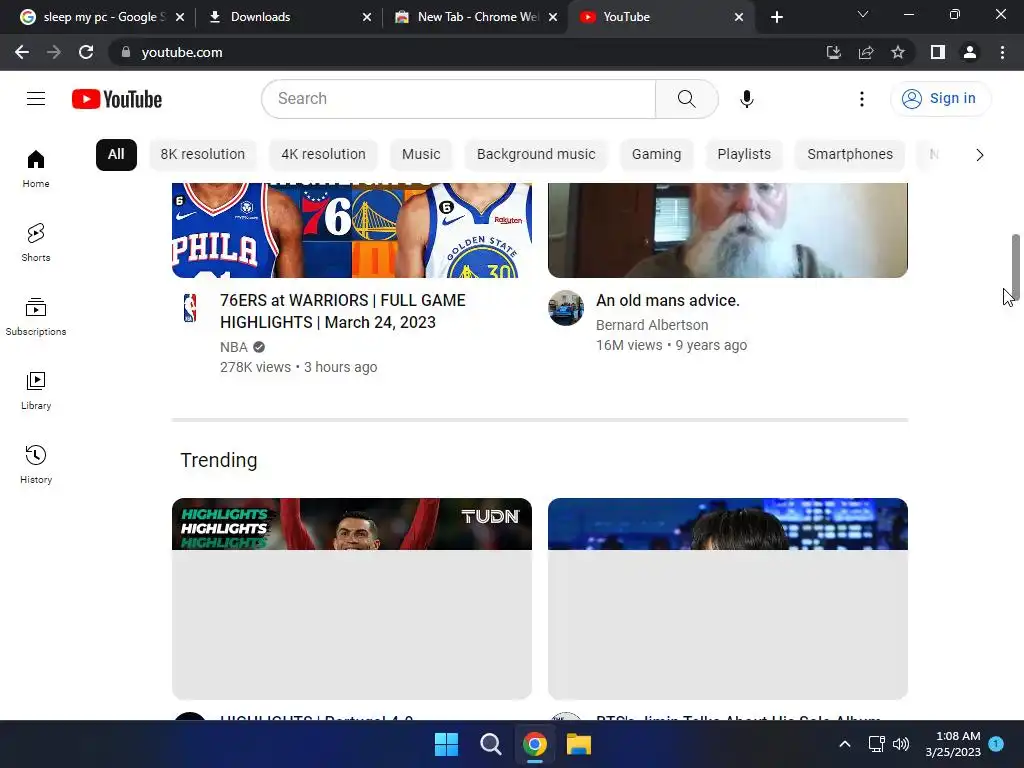Open a new browser tab
This screenshot has height=768, width=1024.
point(776,17)
